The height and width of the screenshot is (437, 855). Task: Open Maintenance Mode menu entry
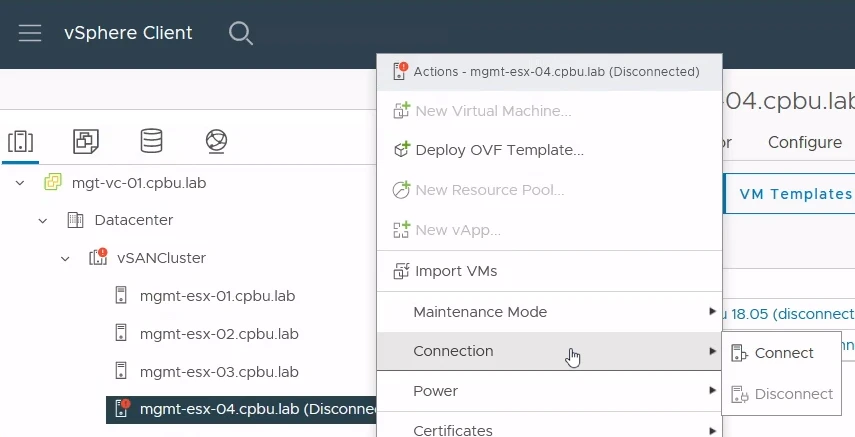tap(550, 312)
